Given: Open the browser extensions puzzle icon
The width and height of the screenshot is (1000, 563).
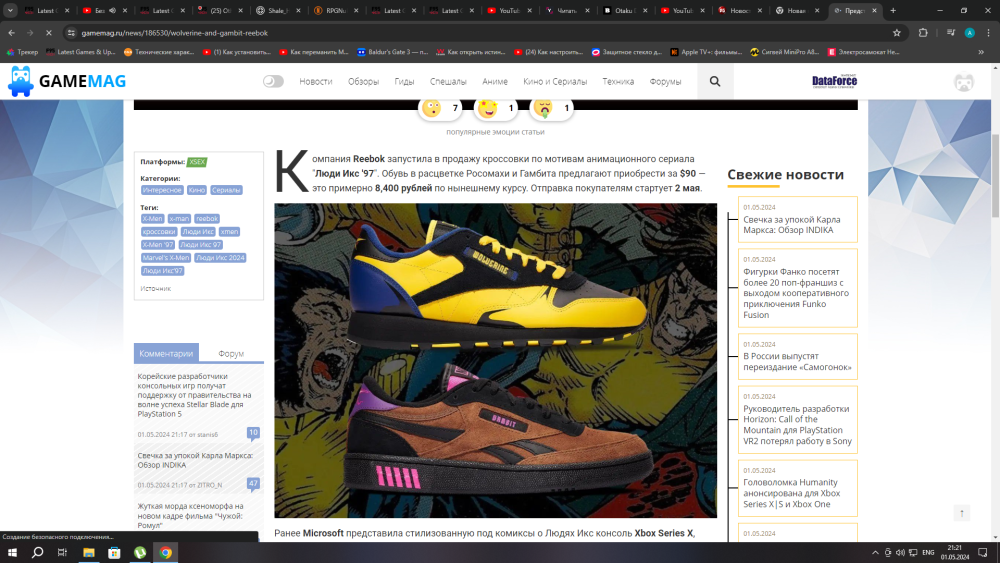Looking at the screenshot, I should (923, 32).
